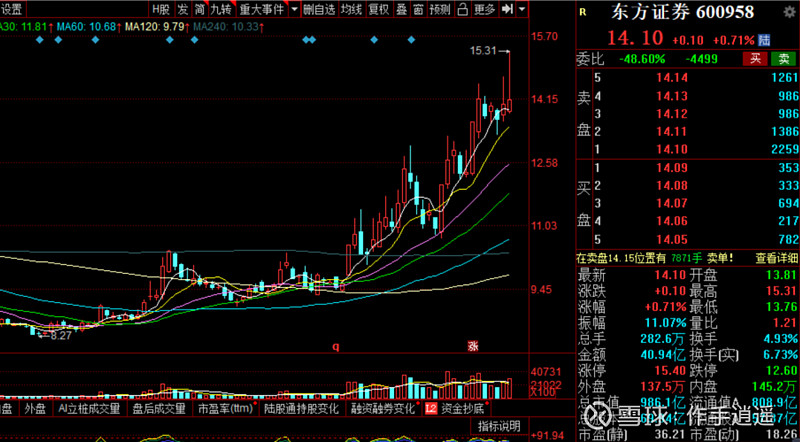
Task: Click the 叠 overlay button
Action: [402, 9]
